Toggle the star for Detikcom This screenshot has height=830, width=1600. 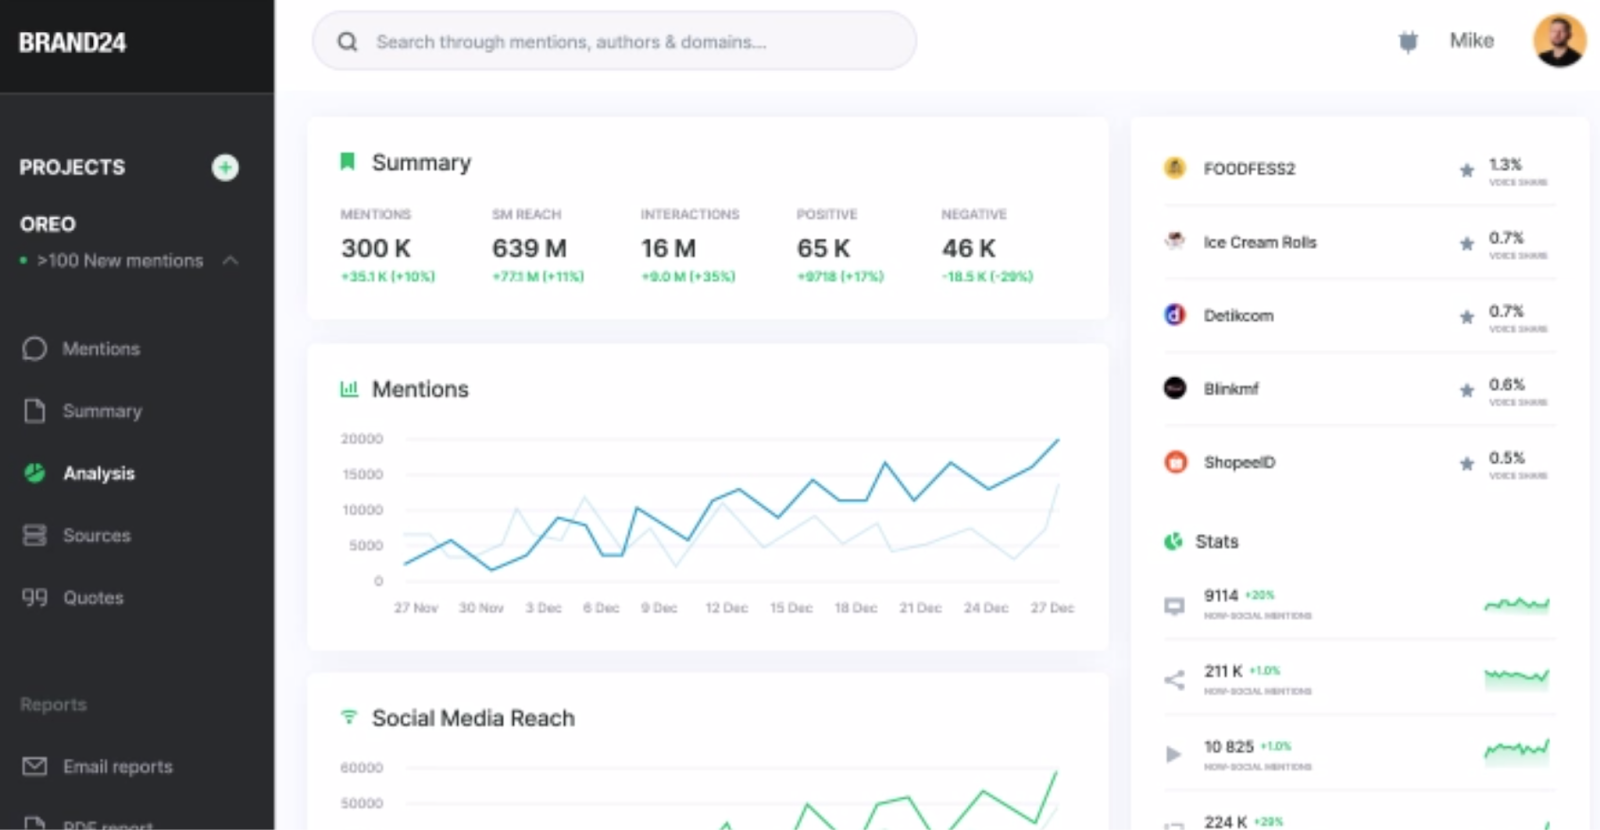point(1466,317)
